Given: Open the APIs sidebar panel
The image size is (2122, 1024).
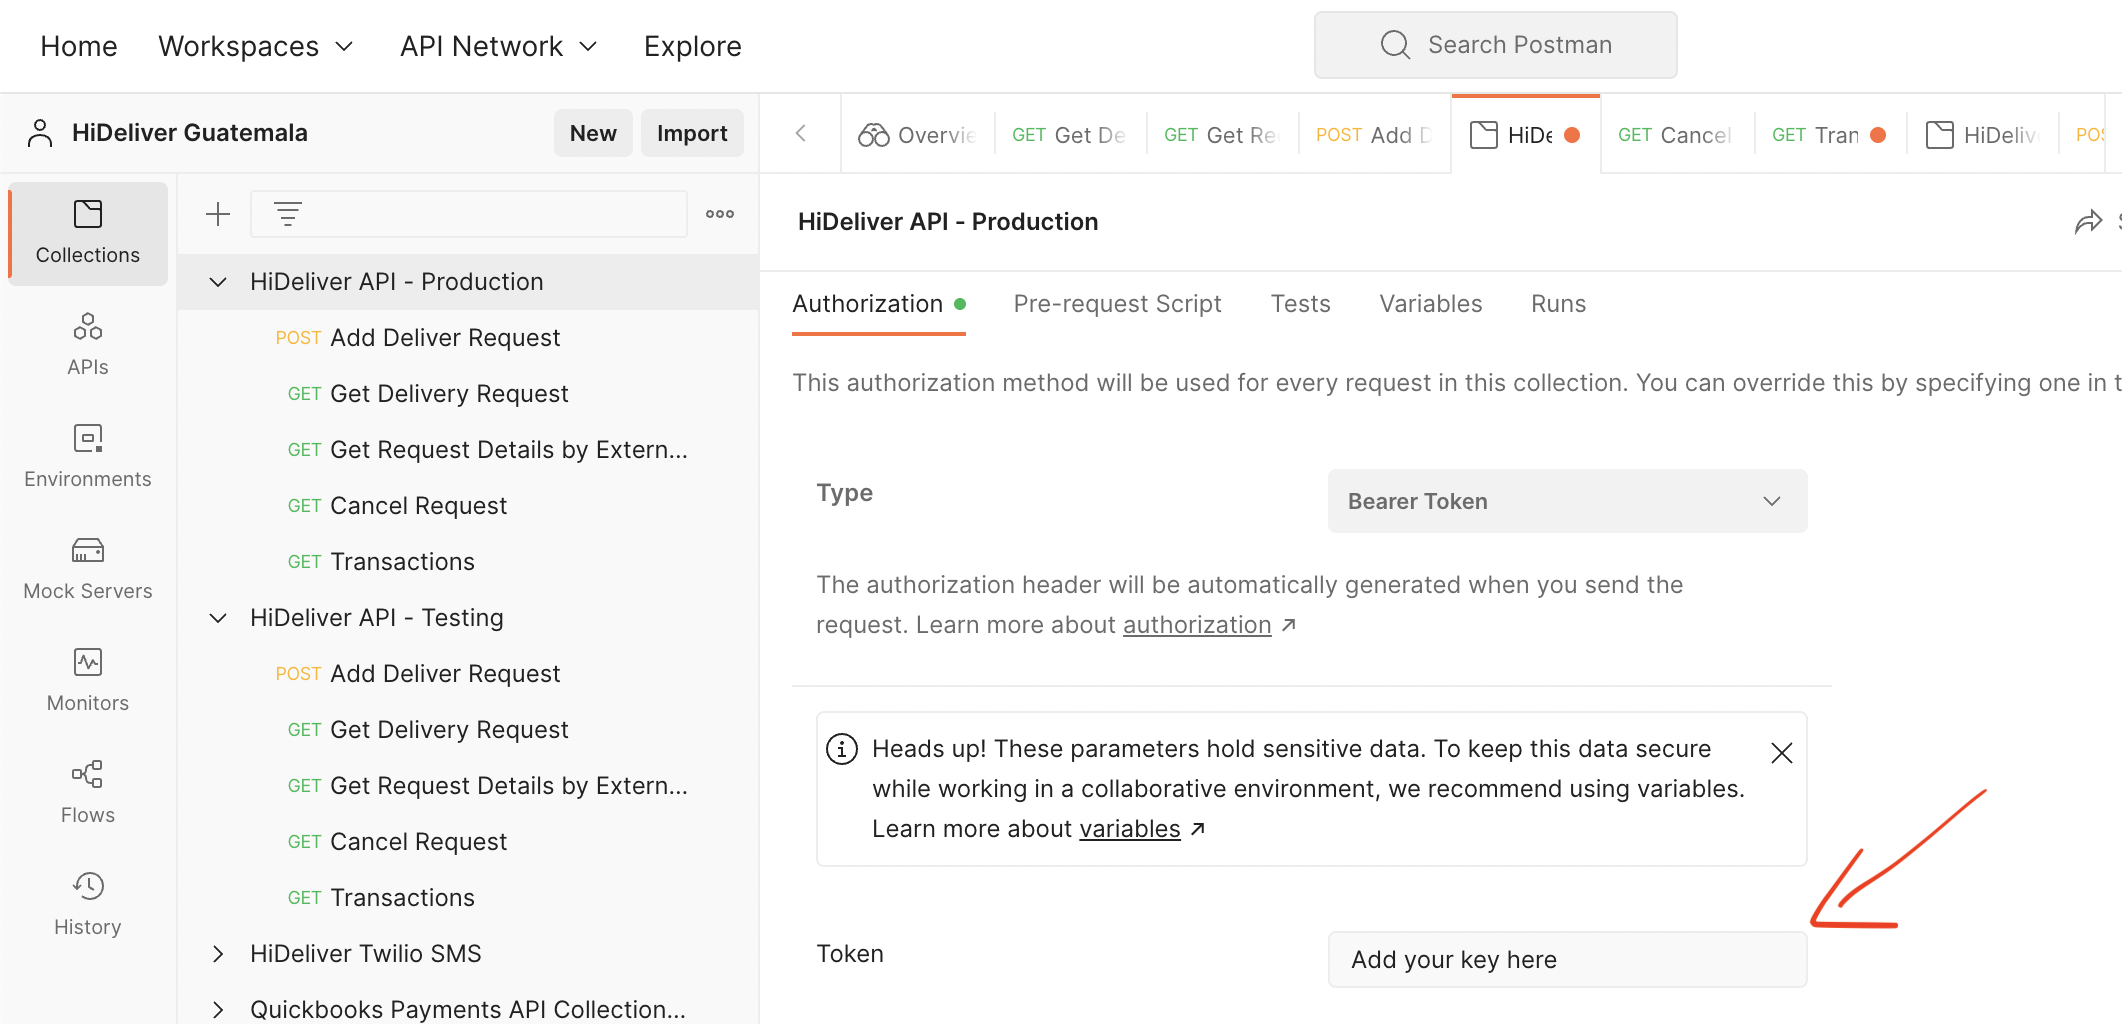Looking at the screenshot, I should (x=88, y=345).
